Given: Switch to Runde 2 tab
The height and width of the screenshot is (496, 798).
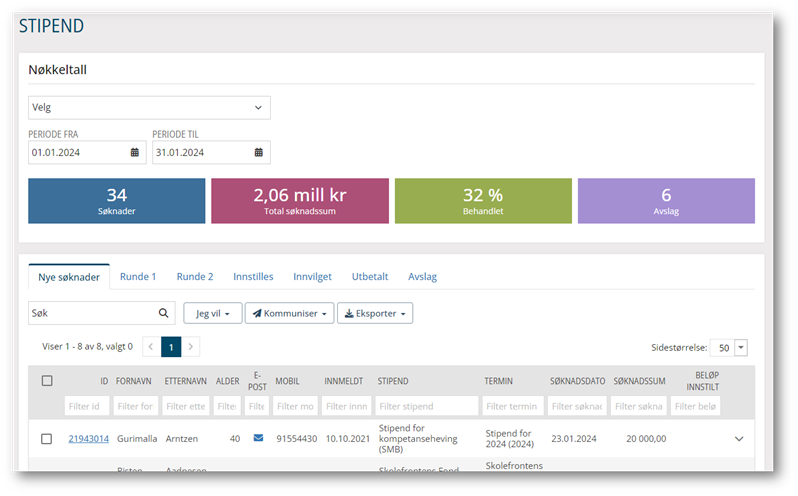Looking at the screenshot, I should (x=195, y=277).
